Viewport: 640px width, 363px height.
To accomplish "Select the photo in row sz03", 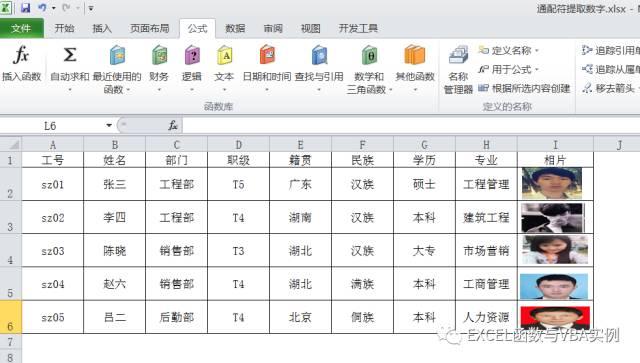I will click(x=555, y=249).
